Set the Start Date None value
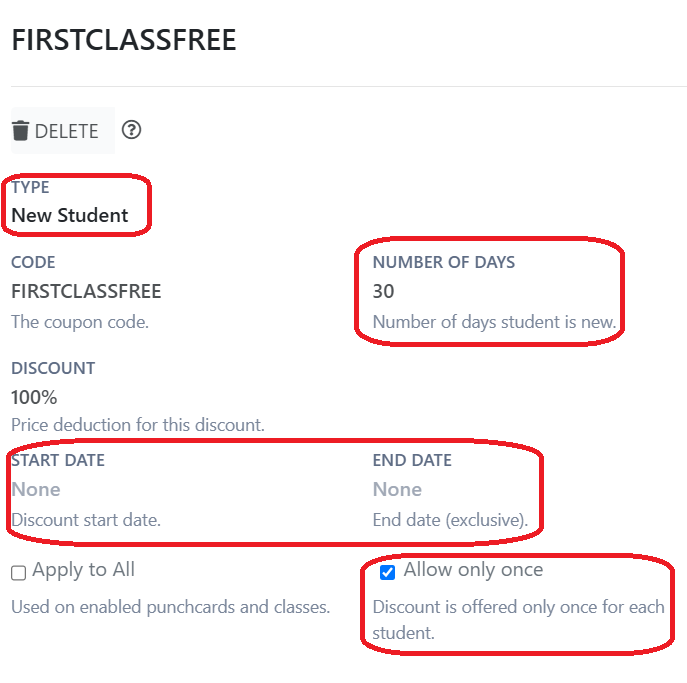 click(36, 489)
